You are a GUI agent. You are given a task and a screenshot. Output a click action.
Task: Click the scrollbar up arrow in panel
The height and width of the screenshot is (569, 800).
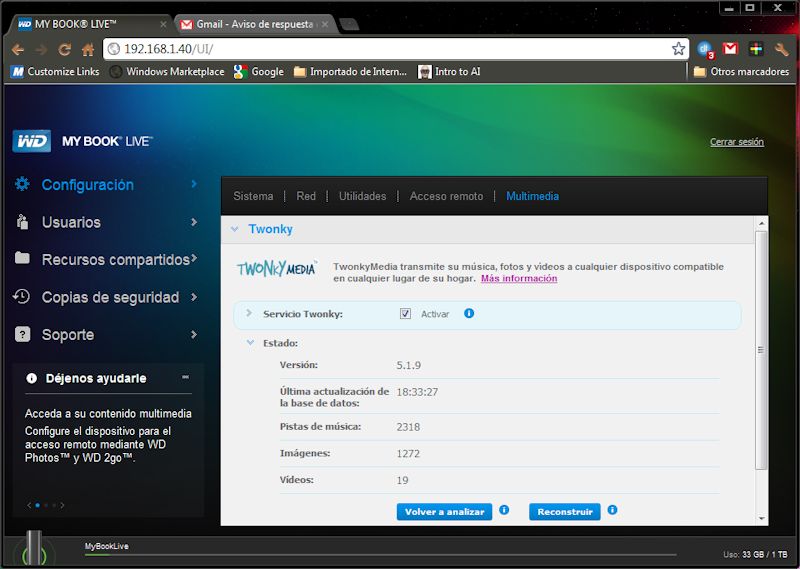point(761,224)
